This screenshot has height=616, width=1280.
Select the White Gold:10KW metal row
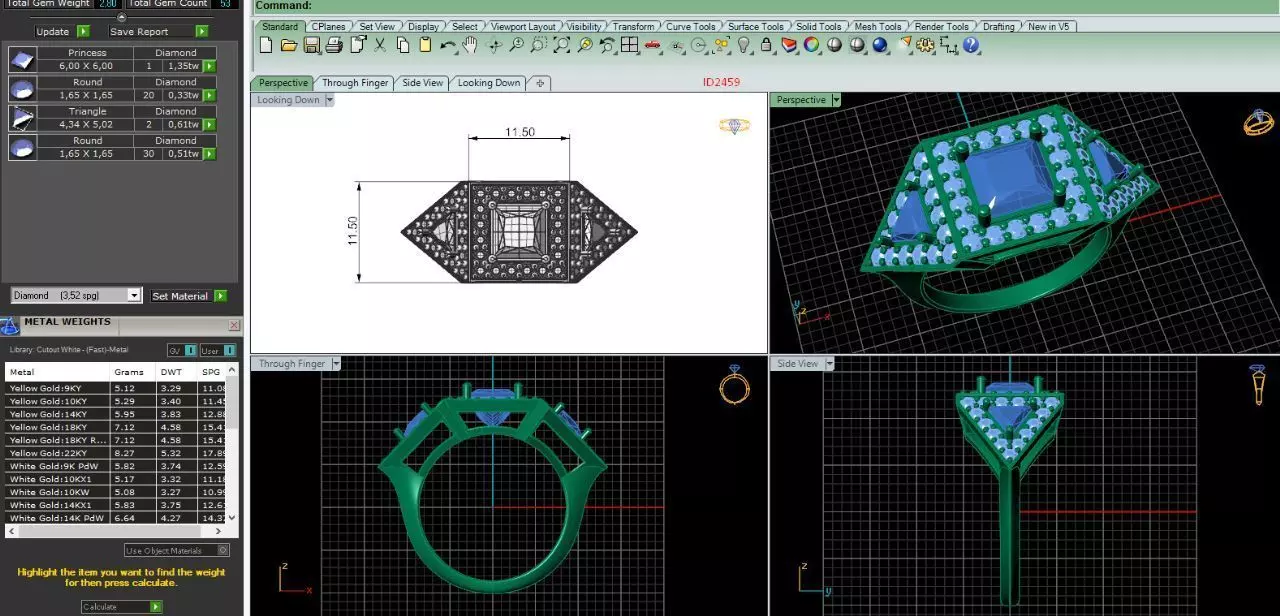click(115, 492)
